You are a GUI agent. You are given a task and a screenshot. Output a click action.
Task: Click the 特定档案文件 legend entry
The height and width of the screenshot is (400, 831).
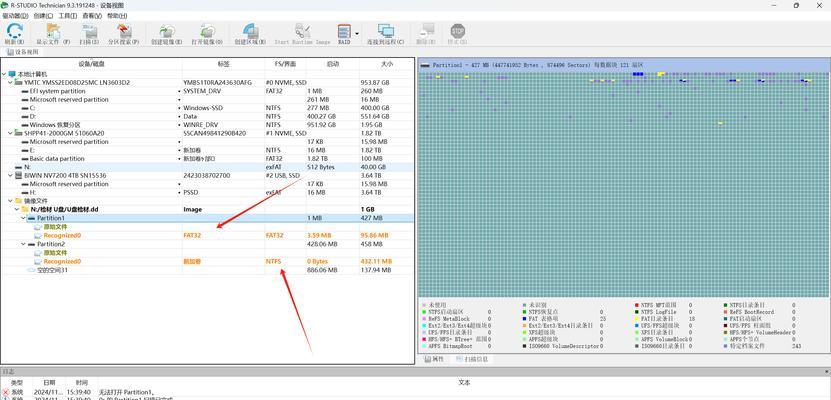(x=747, y=346)
